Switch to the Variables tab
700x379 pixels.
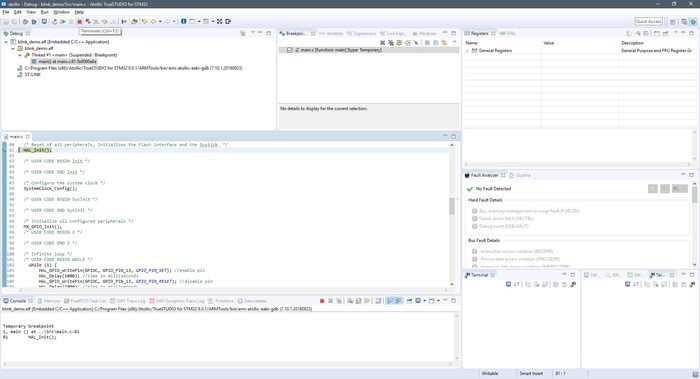(x=331, y=33)
